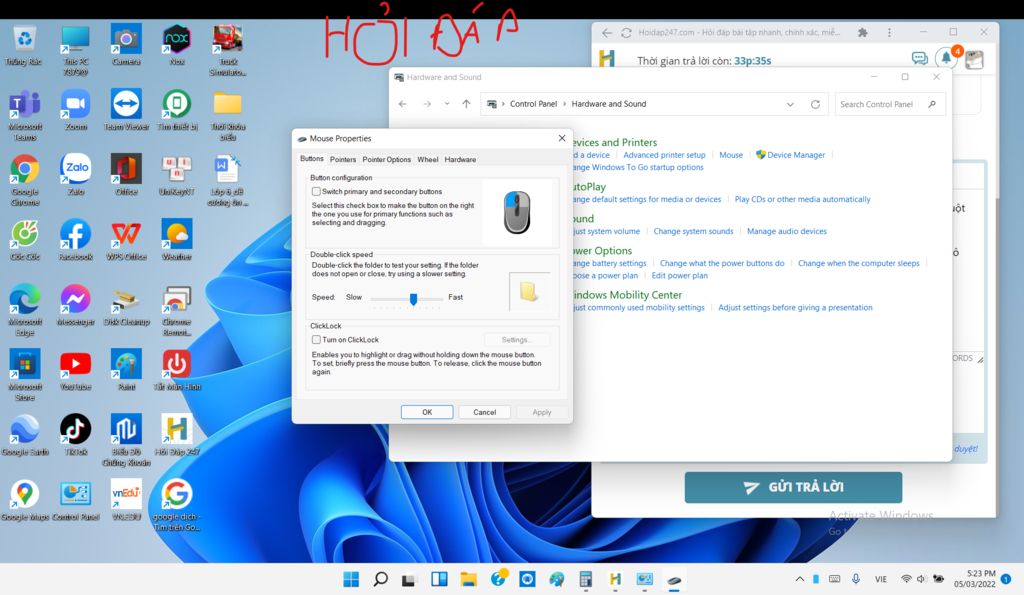Open the Edit power plan link
This screenshot has height=595, width=1024.
[679, 276]
